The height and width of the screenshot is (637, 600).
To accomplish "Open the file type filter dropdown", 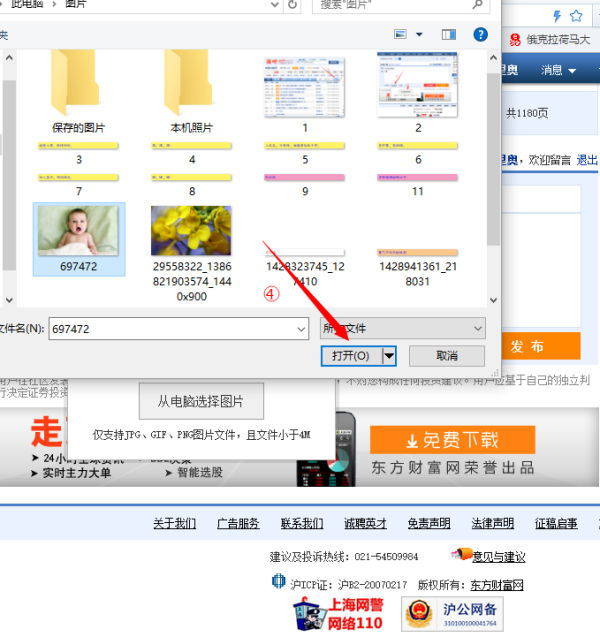I will (476, 328).
